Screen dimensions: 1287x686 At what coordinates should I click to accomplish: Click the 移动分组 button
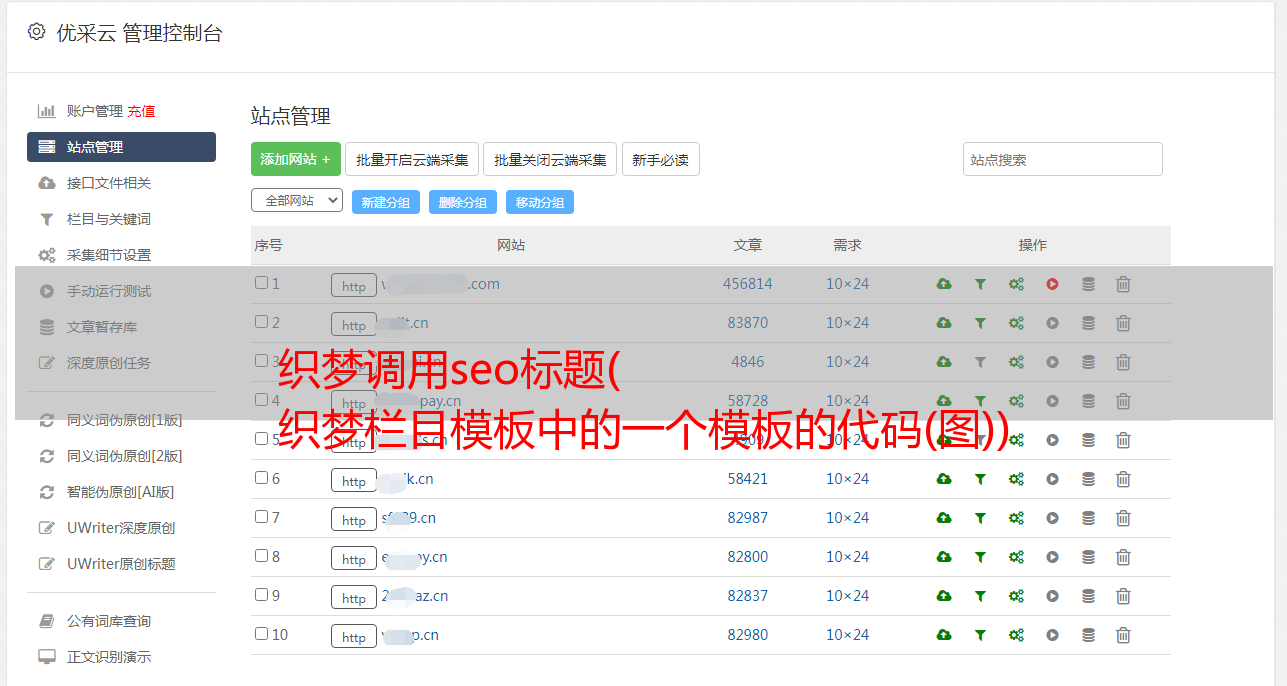pos(540,202)
